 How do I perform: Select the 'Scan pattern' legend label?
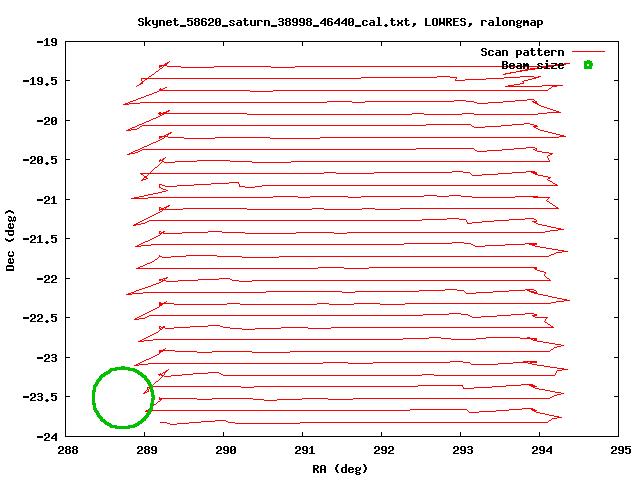click(522, 52)
